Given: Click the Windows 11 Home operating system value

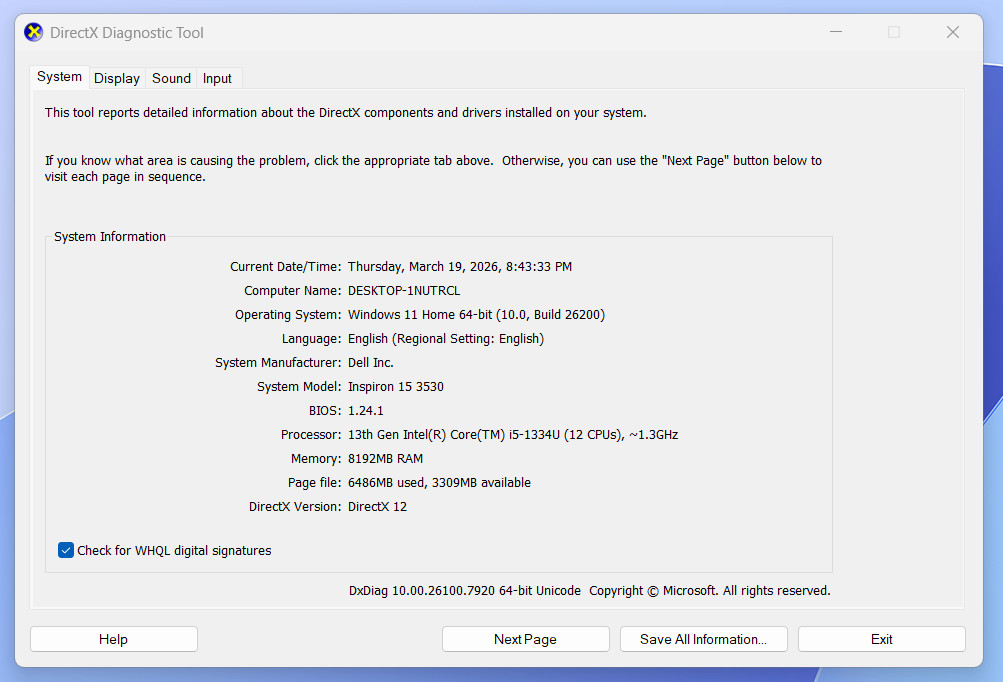Looking at the screenshot, I should click(x=477, y=315).
